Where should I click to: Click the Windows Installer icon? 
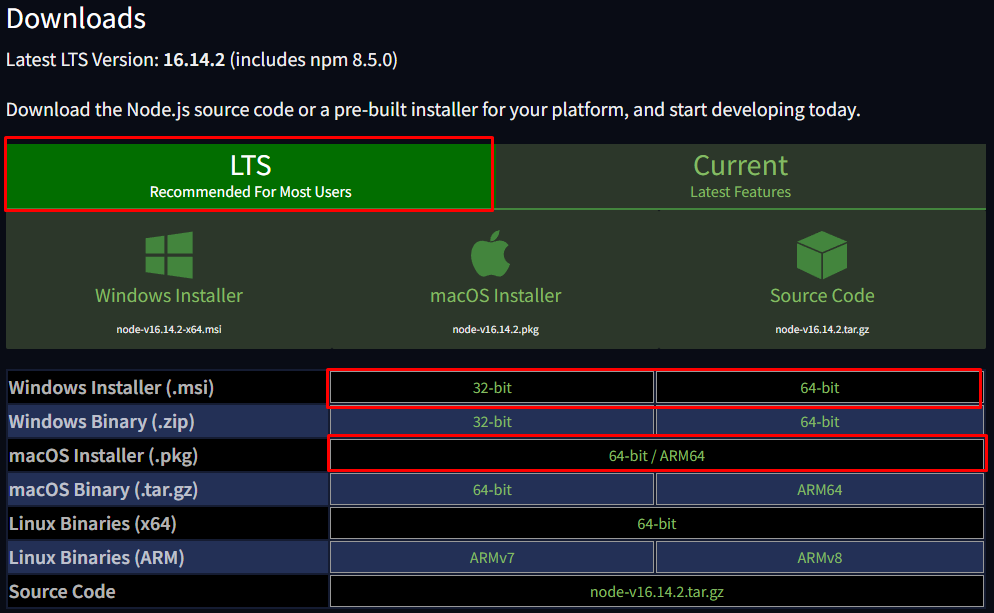[168, 253]
